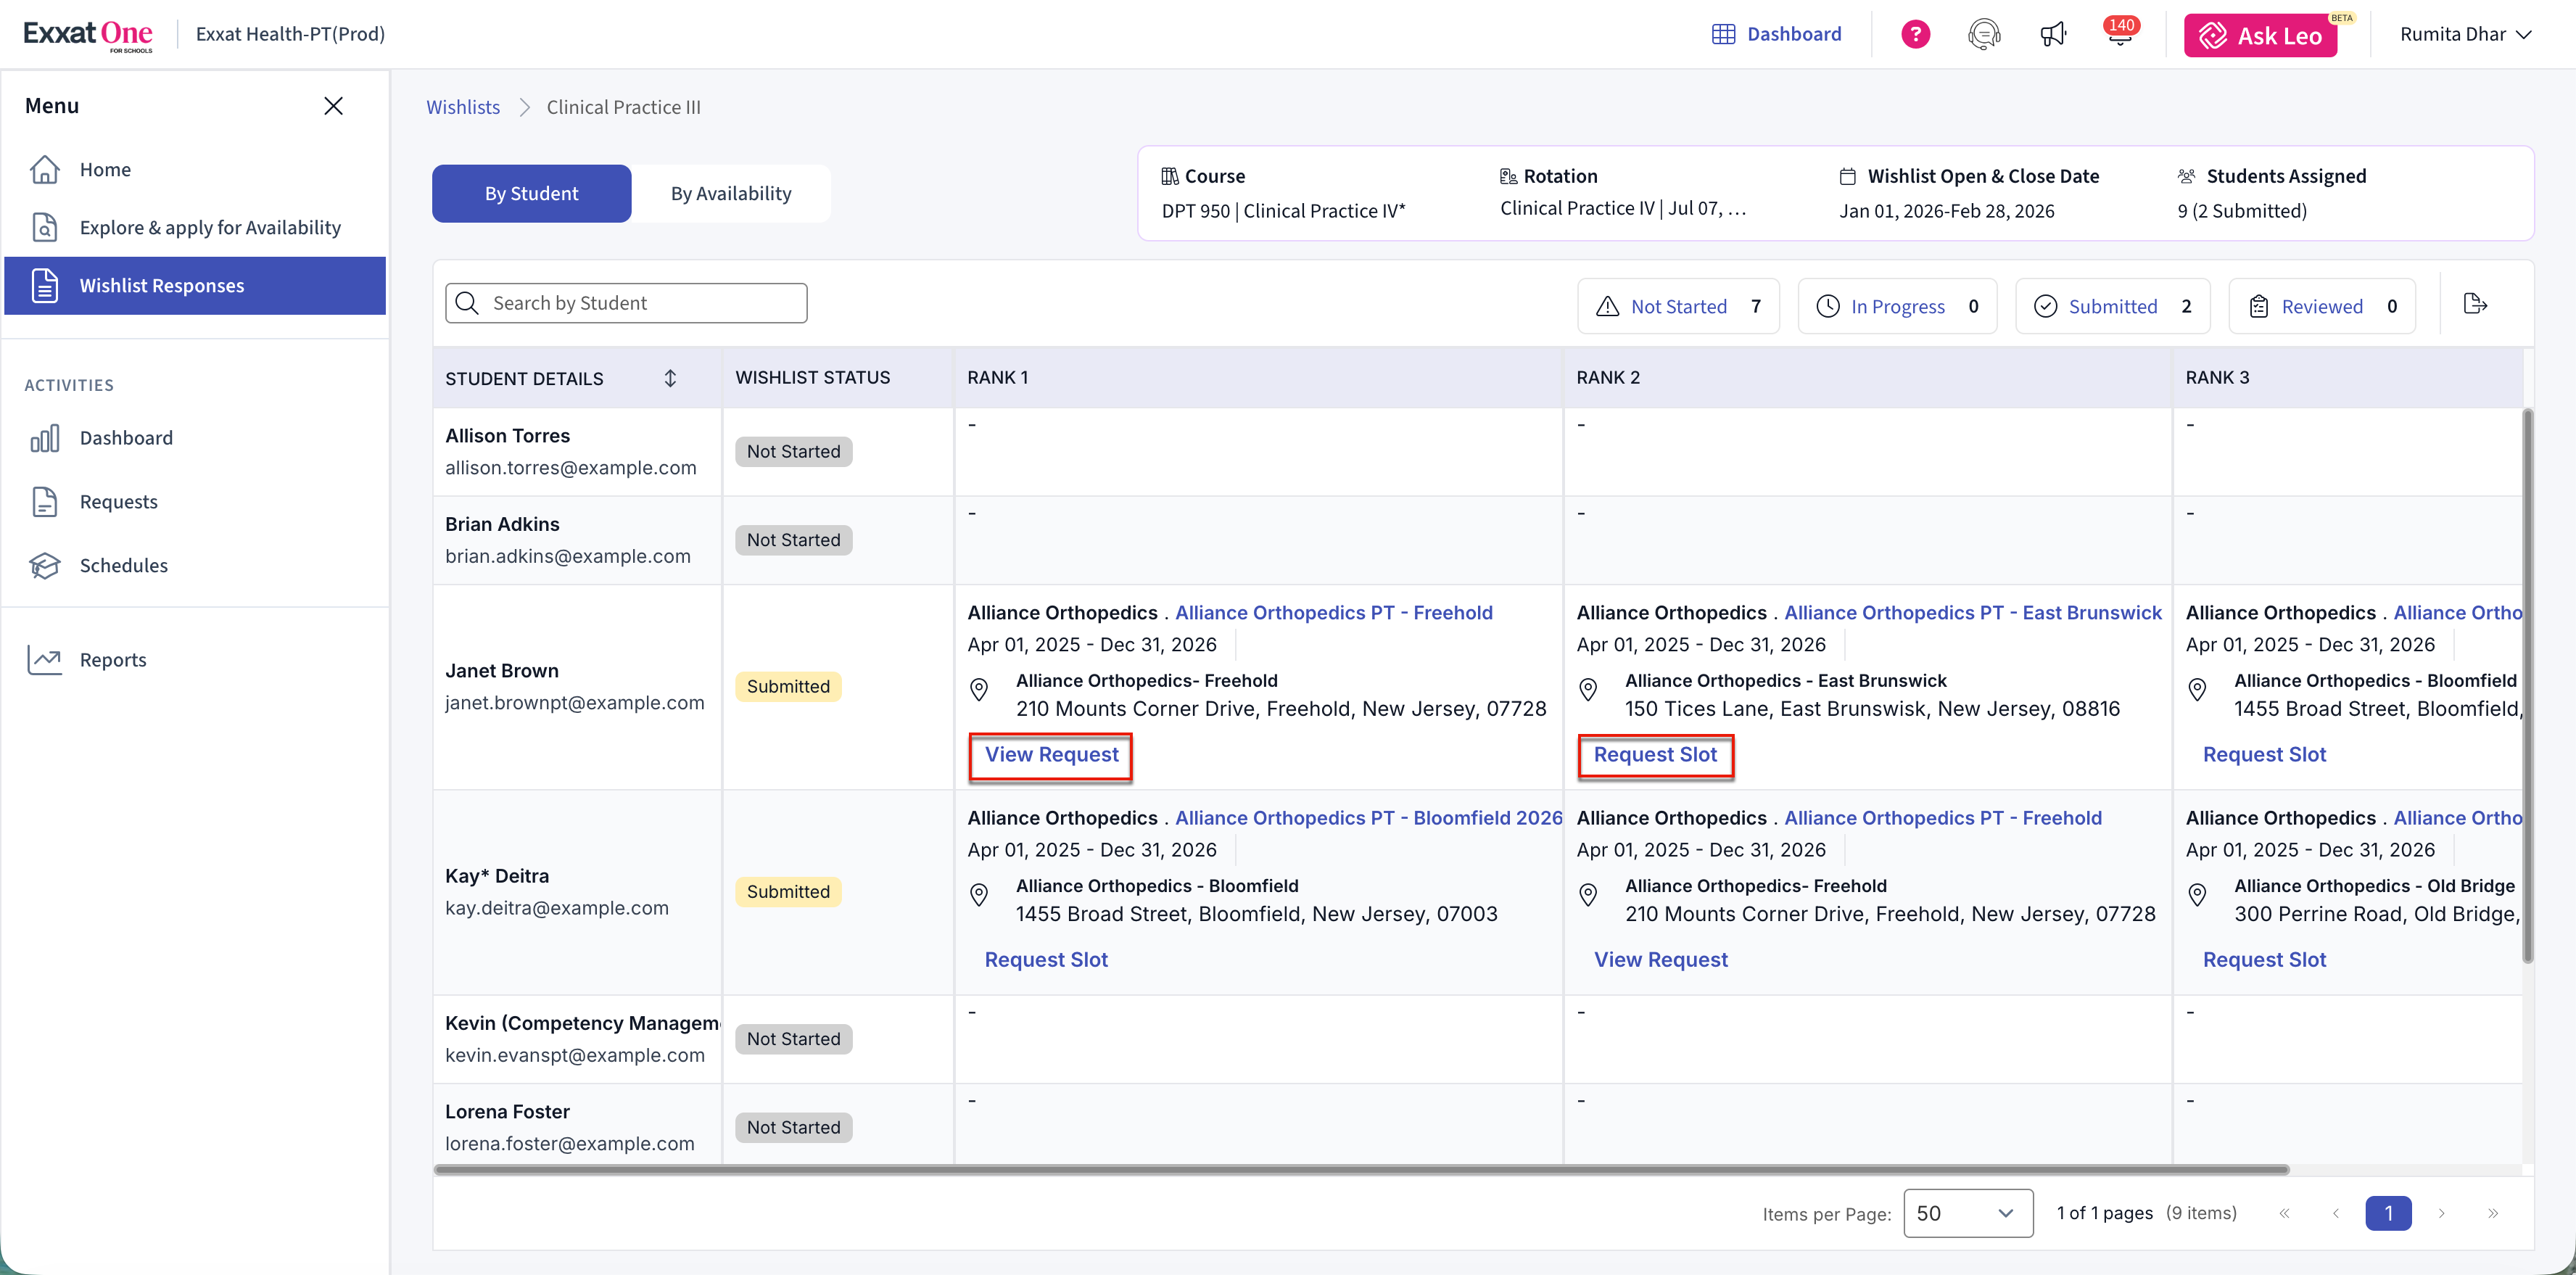Click the Search by Student field
This screenshot has width=2576, height=1275.
click(626, 303)
